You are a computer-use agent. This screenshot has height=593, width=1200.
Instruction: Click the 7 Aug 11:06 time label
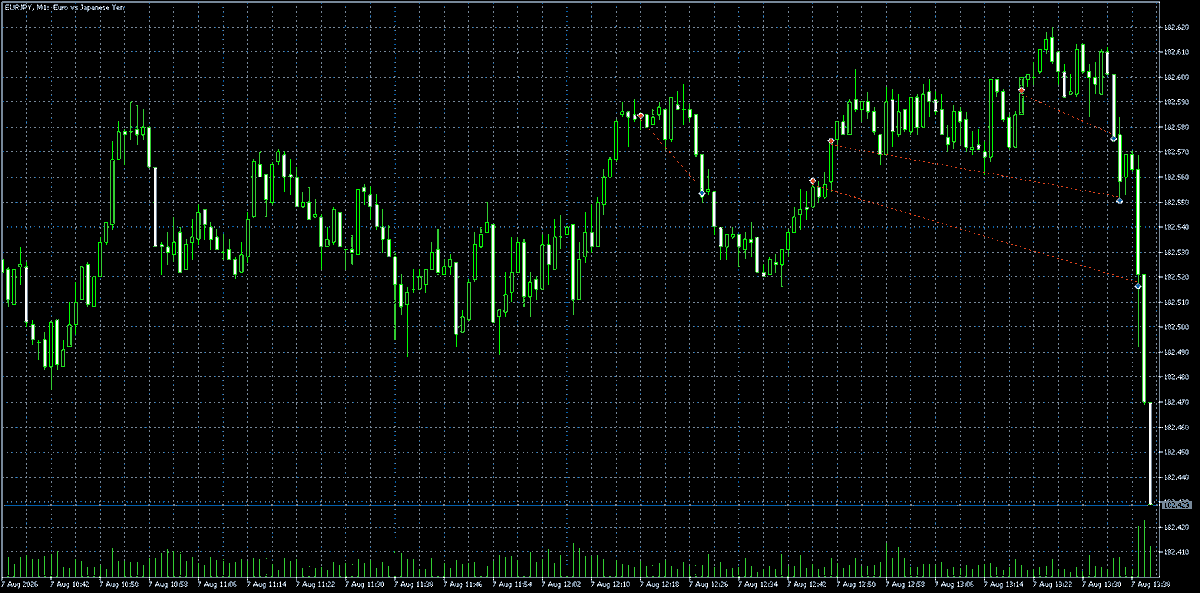[215, 584]
